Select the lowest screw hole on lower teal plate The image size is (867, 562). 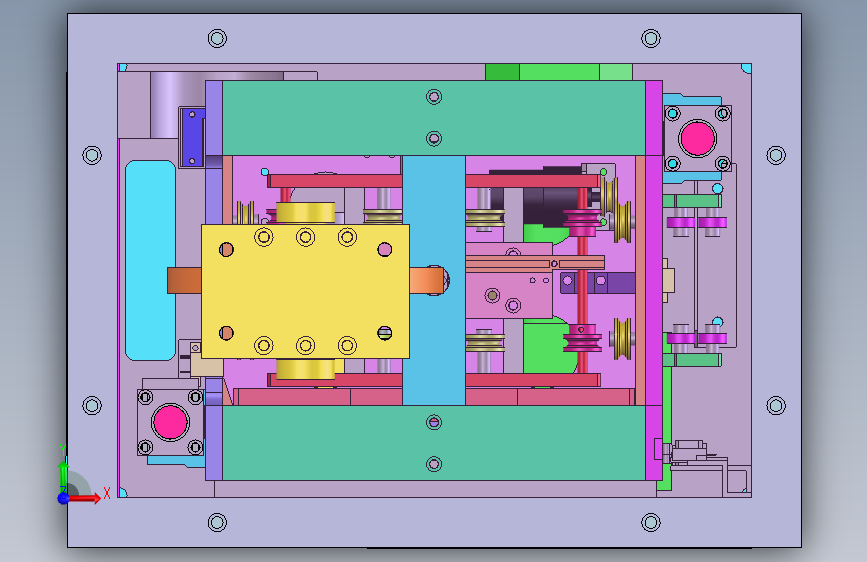click(434, 464)
